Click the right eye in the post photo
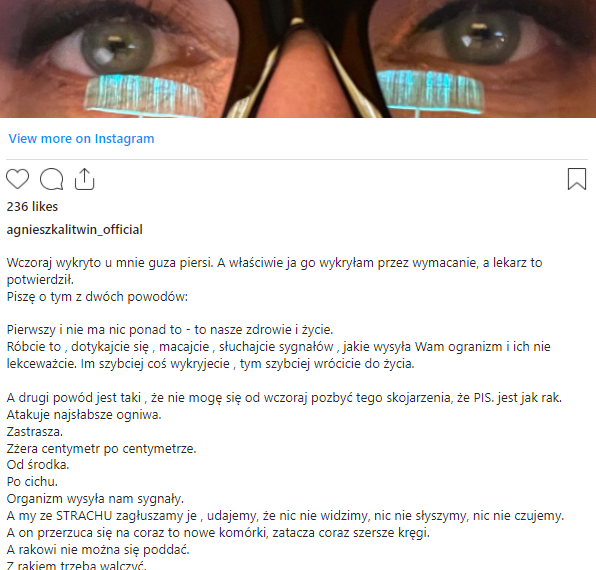596x570 pixels. 481,38
